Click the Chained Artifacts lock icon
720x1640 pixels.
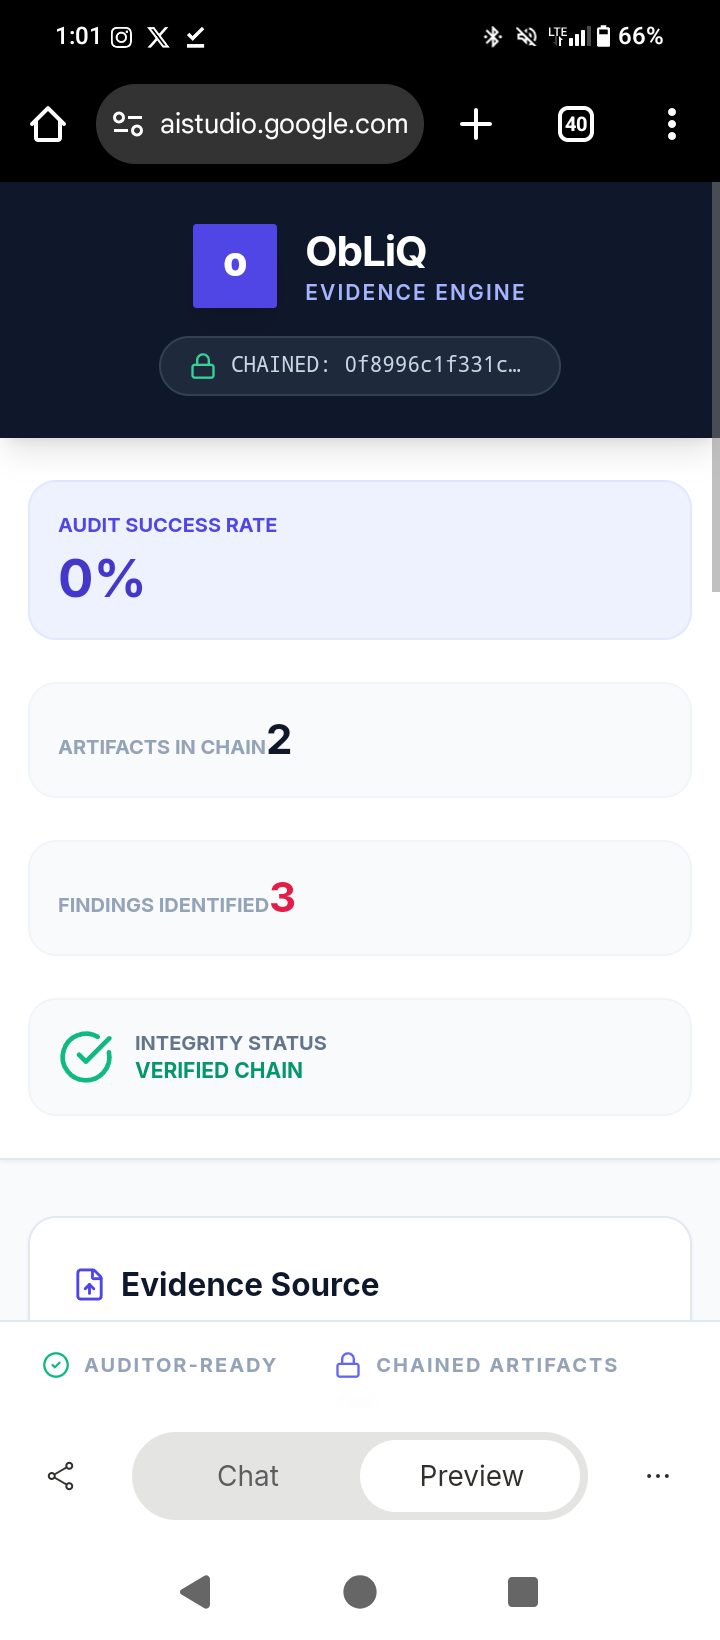[348, 1365]
